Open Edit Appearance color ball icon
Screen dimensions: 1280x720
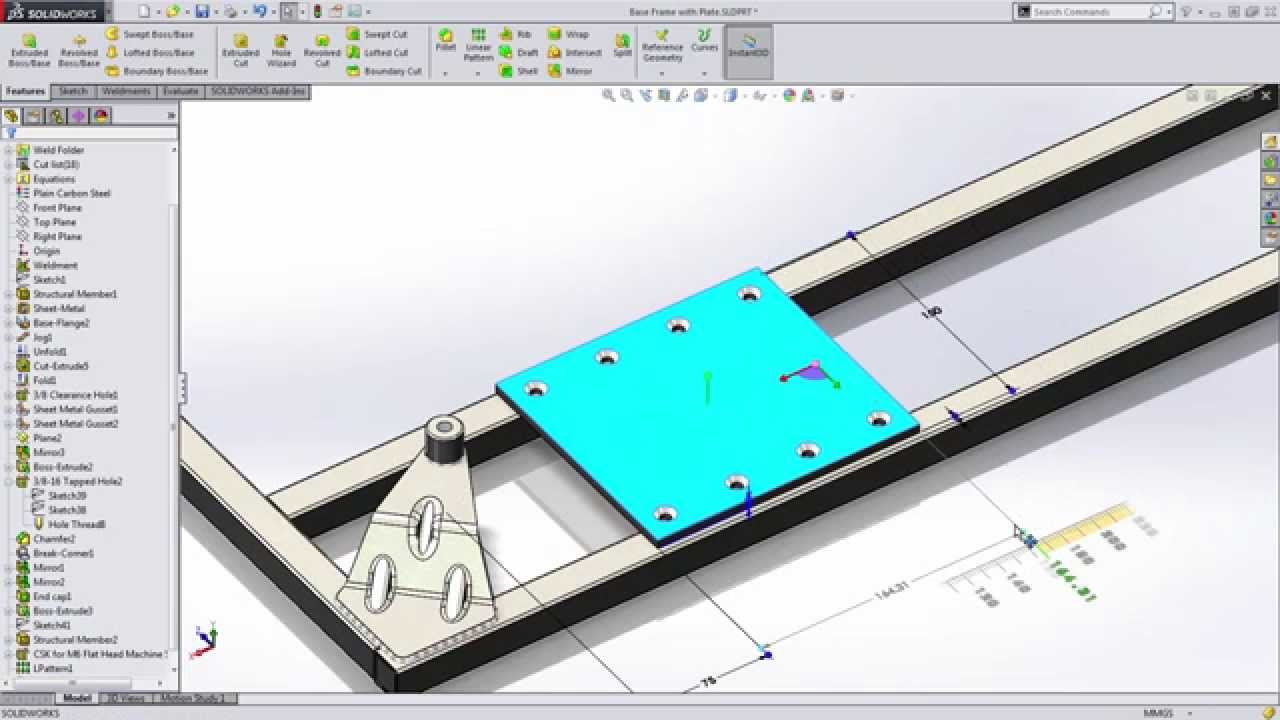pyautogui.click(x=789, y=96)
